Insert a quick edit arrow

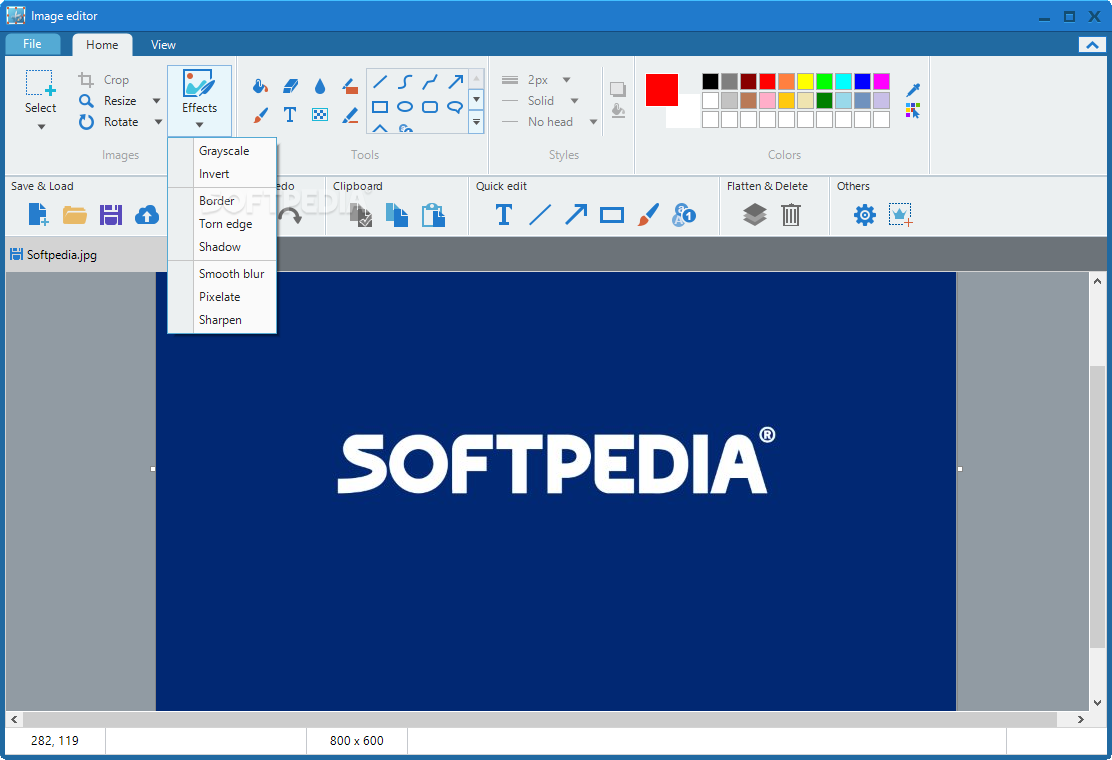(x=576, y=214)
